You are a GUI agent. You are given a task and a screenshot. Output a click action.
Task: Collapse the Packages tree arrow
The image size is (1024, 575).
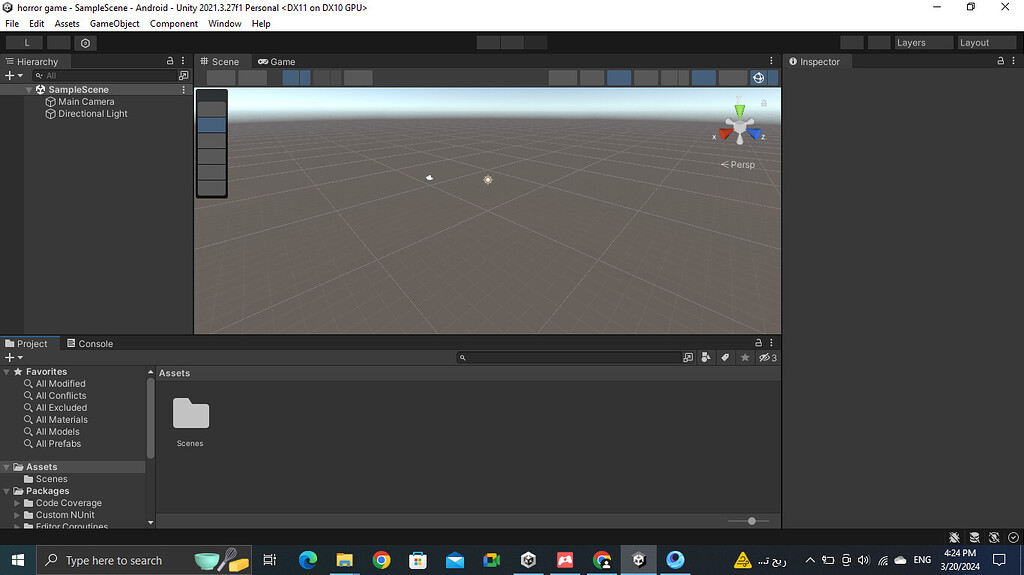(7, 491)
